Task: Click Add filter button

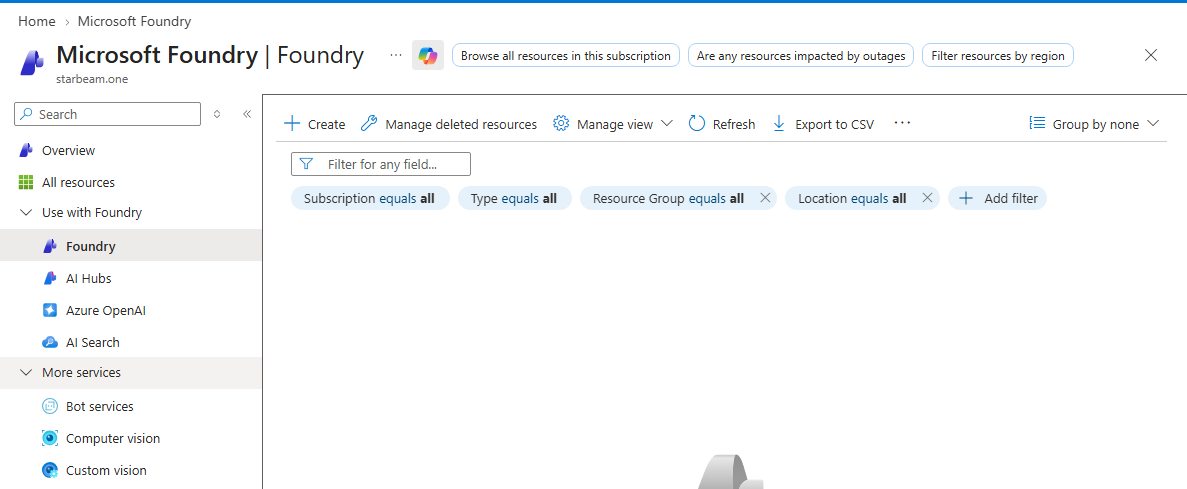Action: (998, 198)
